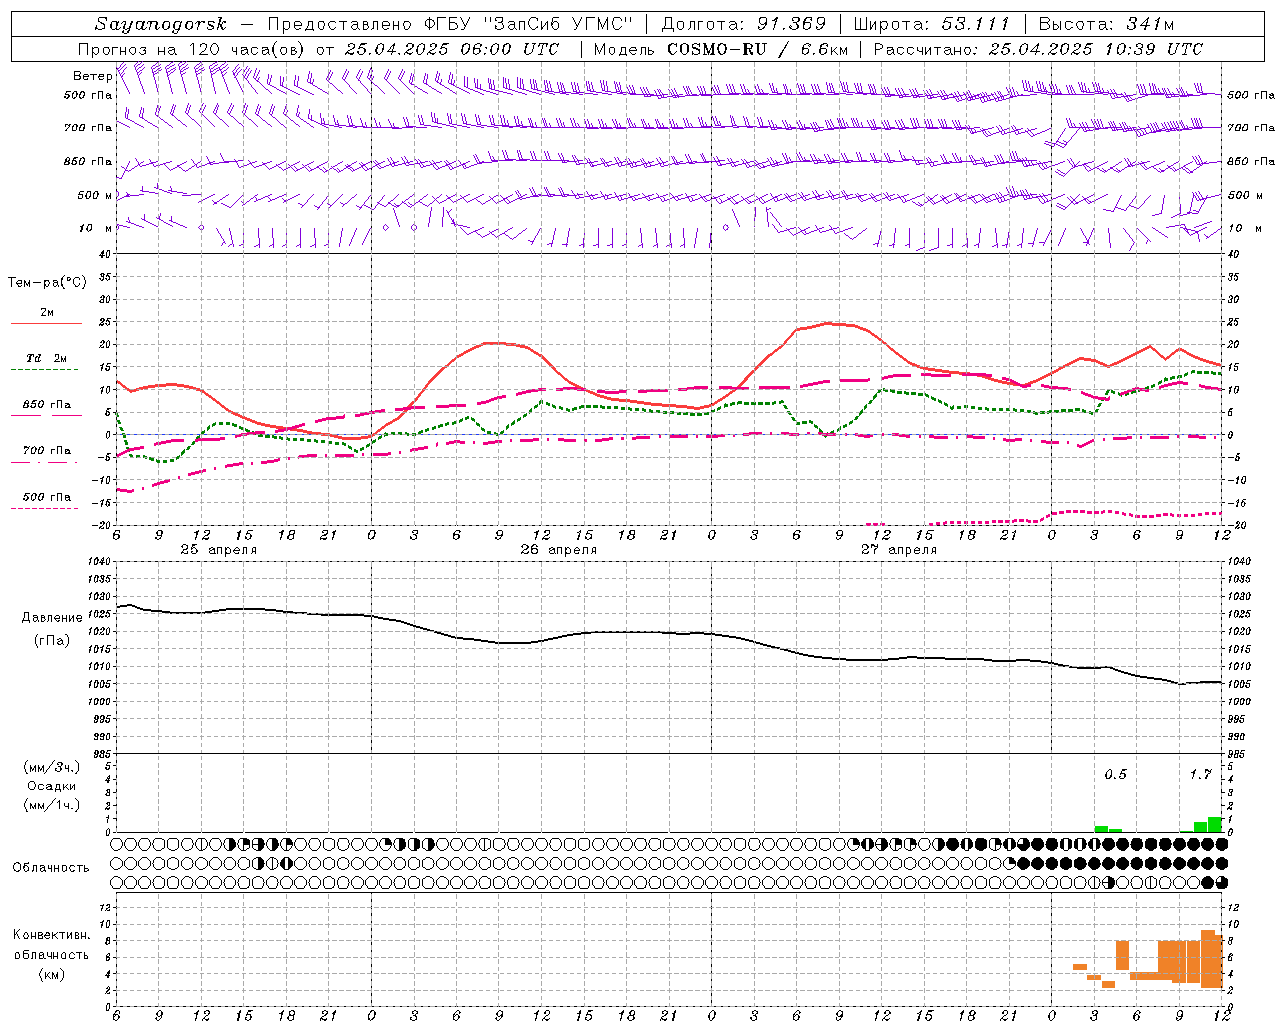Click '850 гПа' in the temperature legend
Viewport: 1280px width, 1024px height.
[46, 405]
